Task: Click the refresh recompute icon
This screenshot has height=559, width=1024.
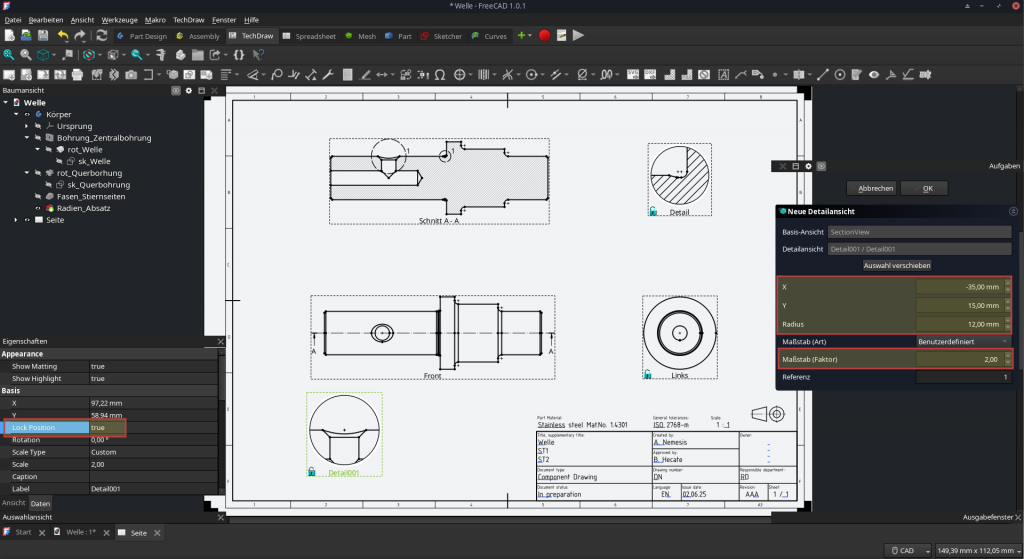Action: click(x=101, y=36)
